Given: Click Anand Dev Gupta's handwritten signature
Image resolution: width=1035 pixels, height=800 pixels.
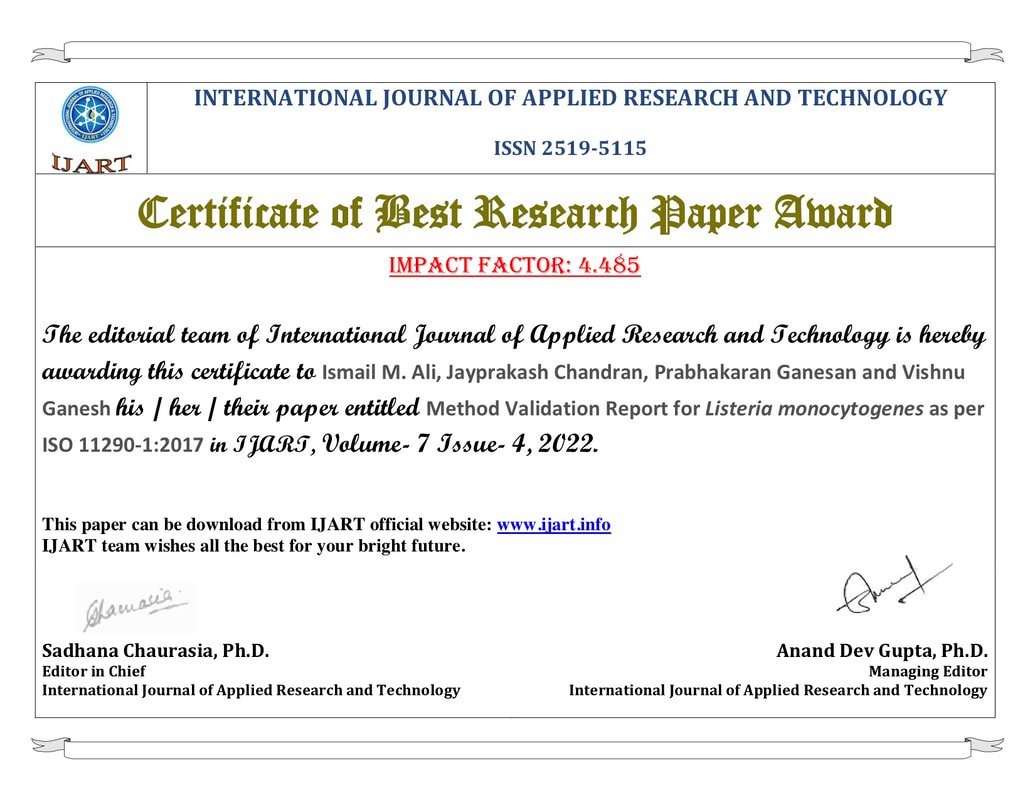Looking at the screenshot, I should click(894, 585).
